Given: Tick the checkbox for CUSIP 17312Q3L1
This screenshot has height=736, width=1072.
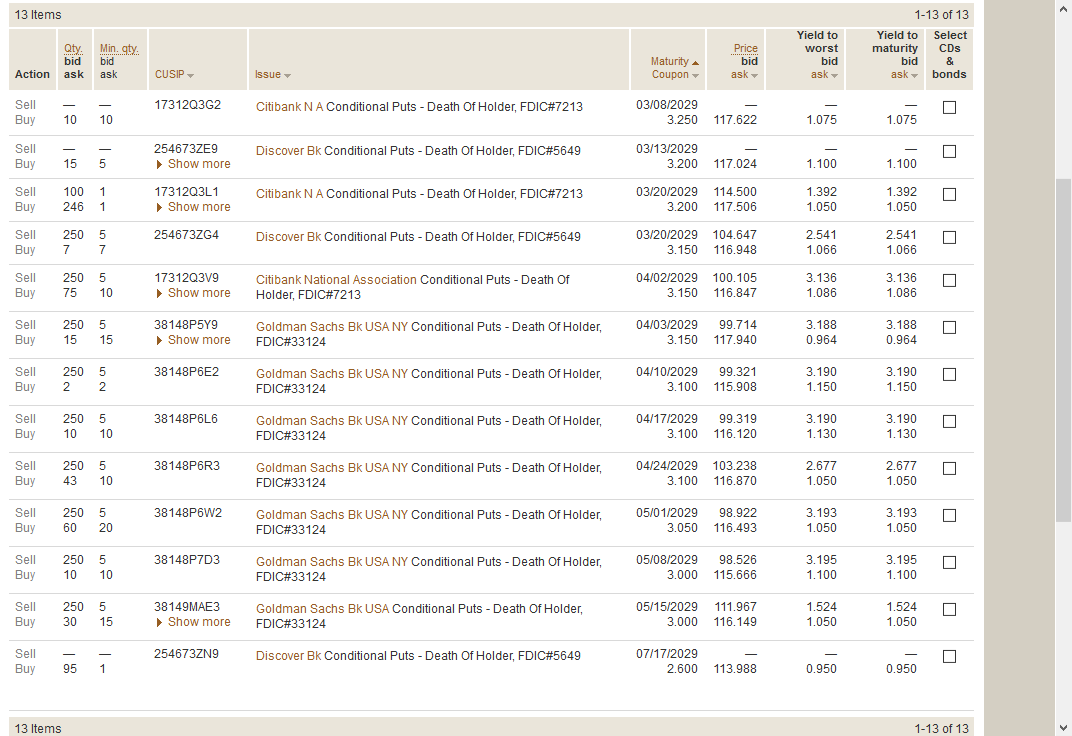Looking at the screenshot, I should pyautogui.click(x=949, y=195).
